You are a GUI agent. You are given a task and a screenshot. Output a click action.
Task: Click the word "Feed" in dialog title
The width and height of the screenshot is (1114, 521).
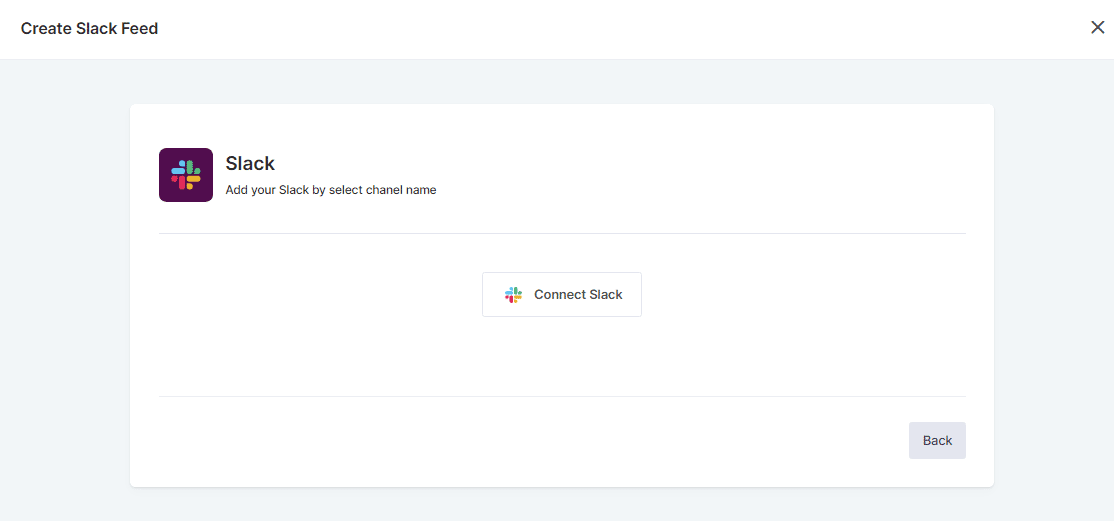(140, 28)
